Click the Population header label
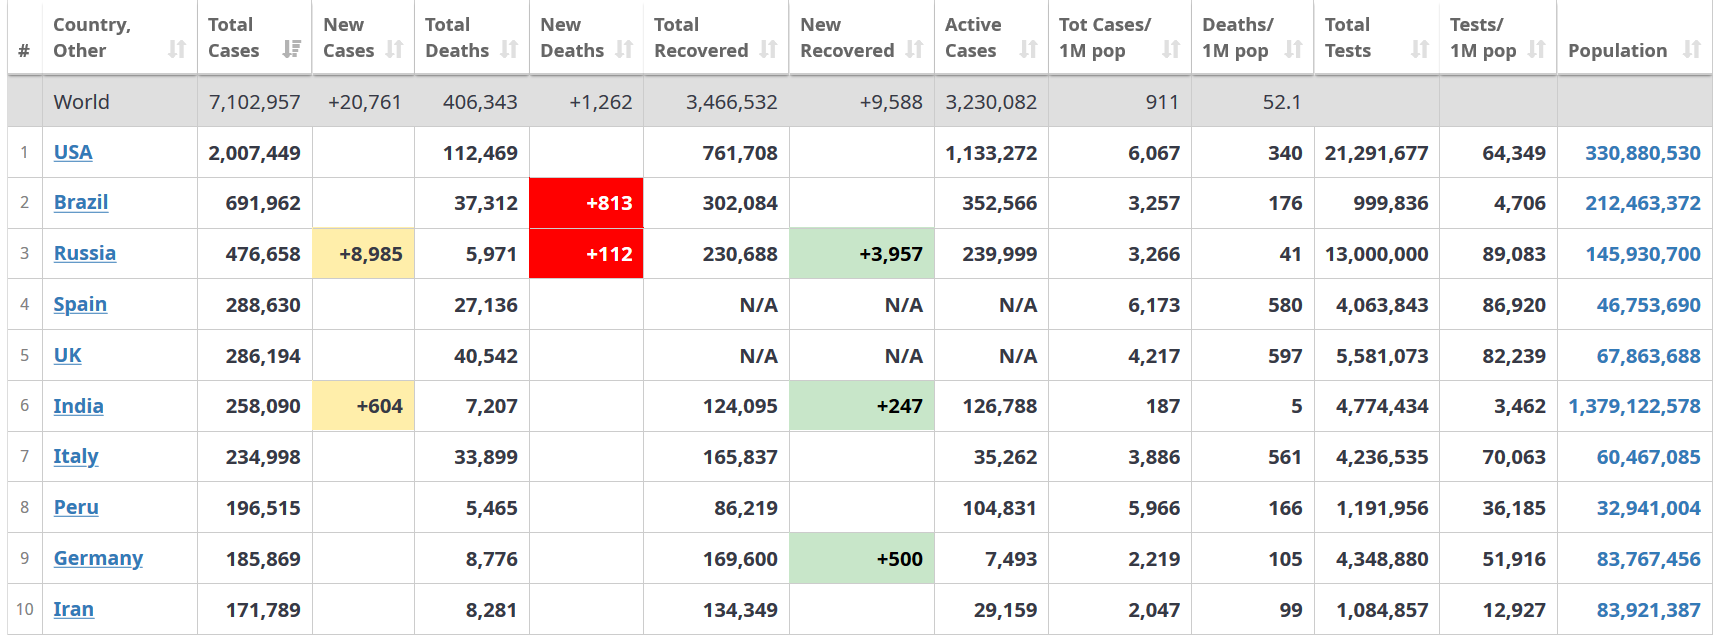Image resolution: width=1713 pixels, height=635 pixels. point(1617,50)
